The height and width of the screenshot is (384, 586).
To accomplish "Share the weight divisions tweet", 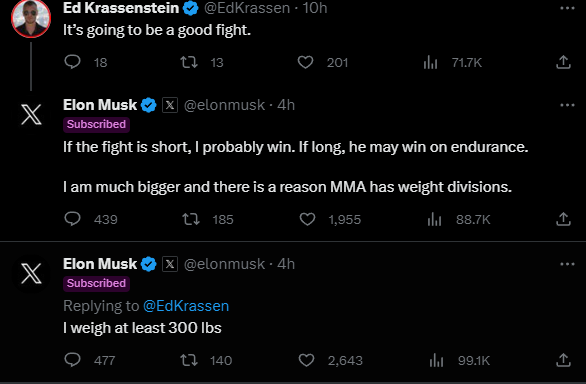I will pyautogui.click(x=563, y=219).
